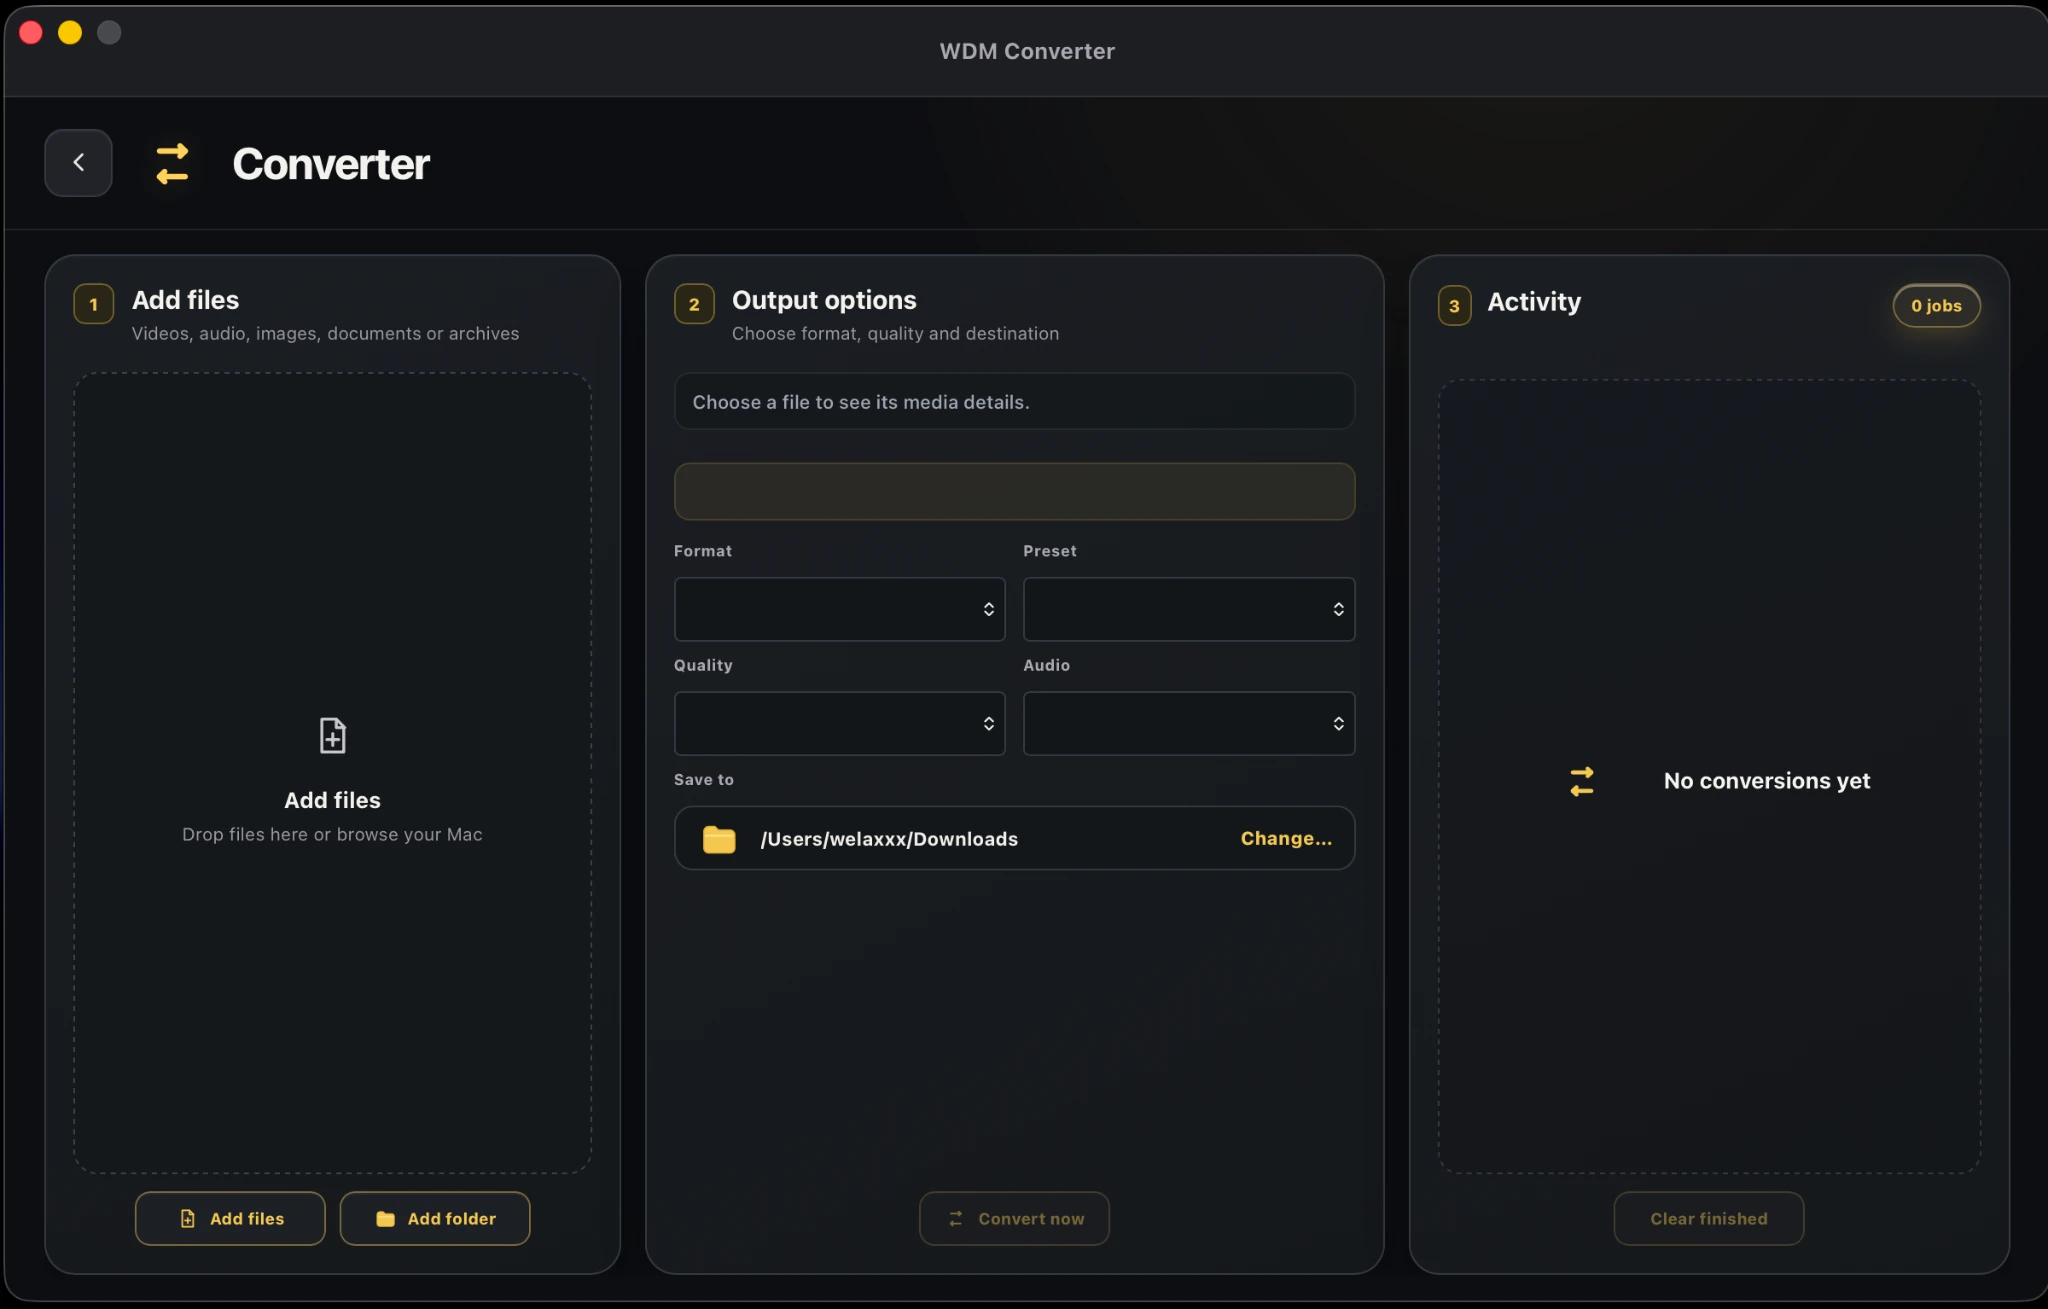Click step 1 badge next to Add files
This screenshot has width=2048, height=1309.
pos(94,305)
